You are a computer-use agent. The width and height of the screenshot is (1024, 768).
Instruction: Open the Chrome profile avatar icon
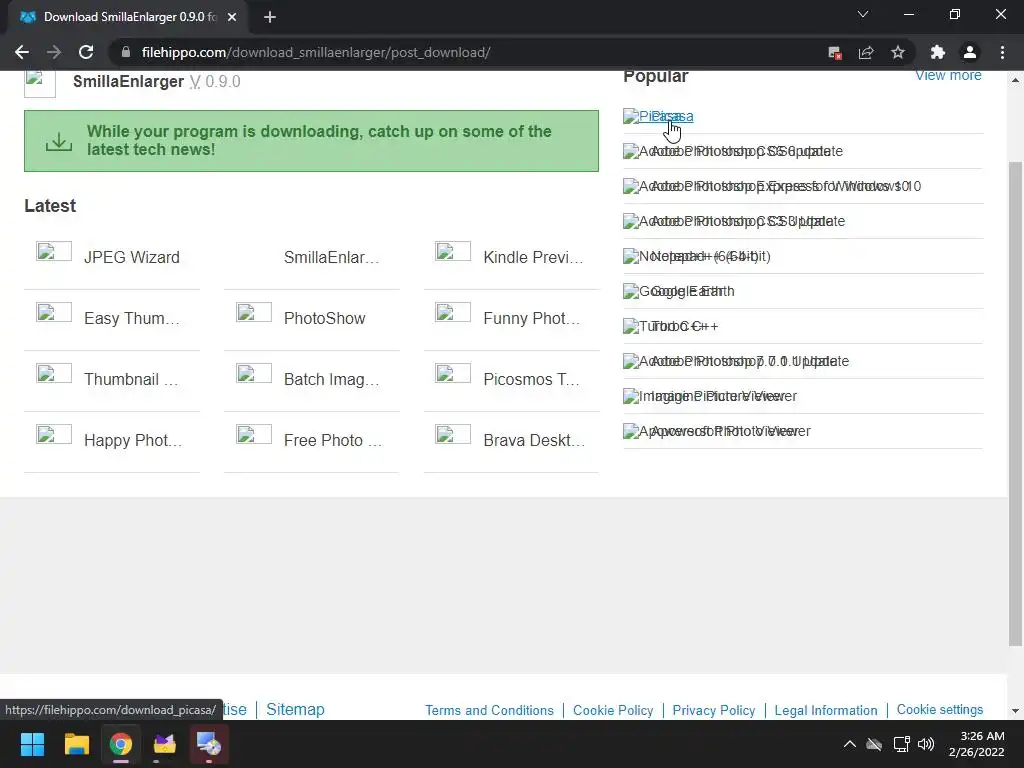(x=970, y=52)
